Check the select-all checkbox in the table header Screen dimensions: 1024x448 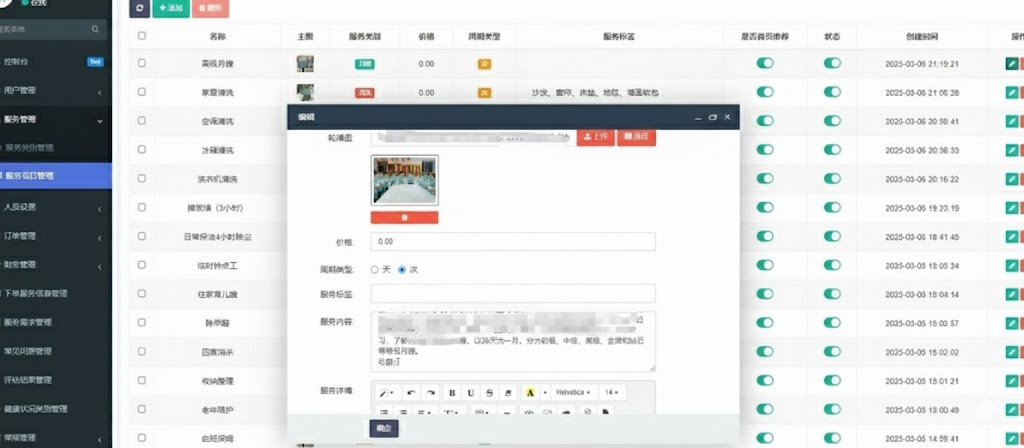(142, 36)
